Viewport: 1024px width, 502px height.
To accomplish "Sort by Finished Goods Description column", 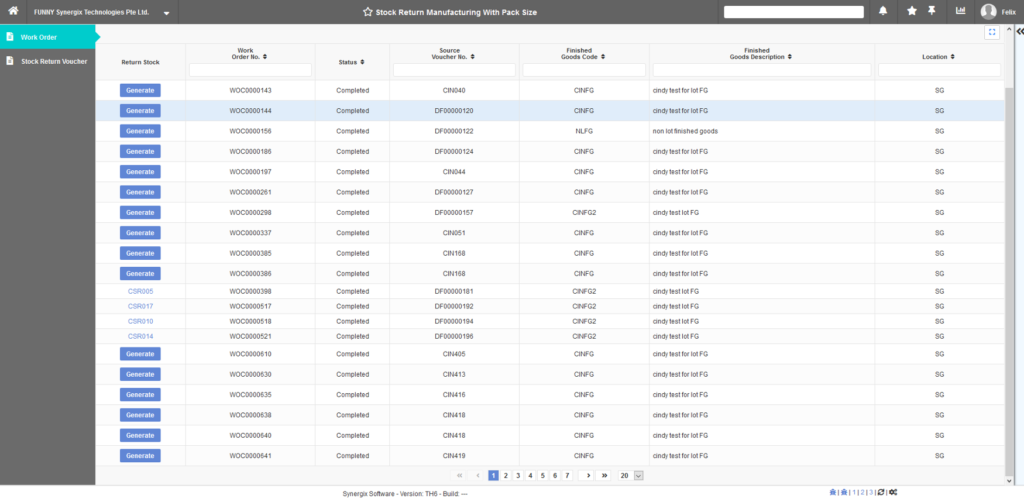I will (790, 57).
